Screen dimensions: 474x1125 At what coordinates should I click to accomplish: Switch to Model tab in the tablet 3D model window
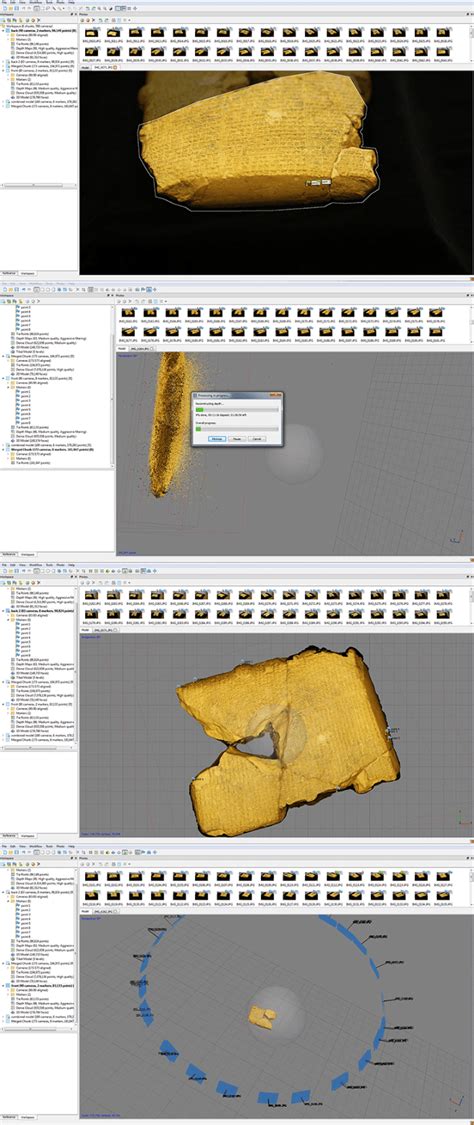85,631
